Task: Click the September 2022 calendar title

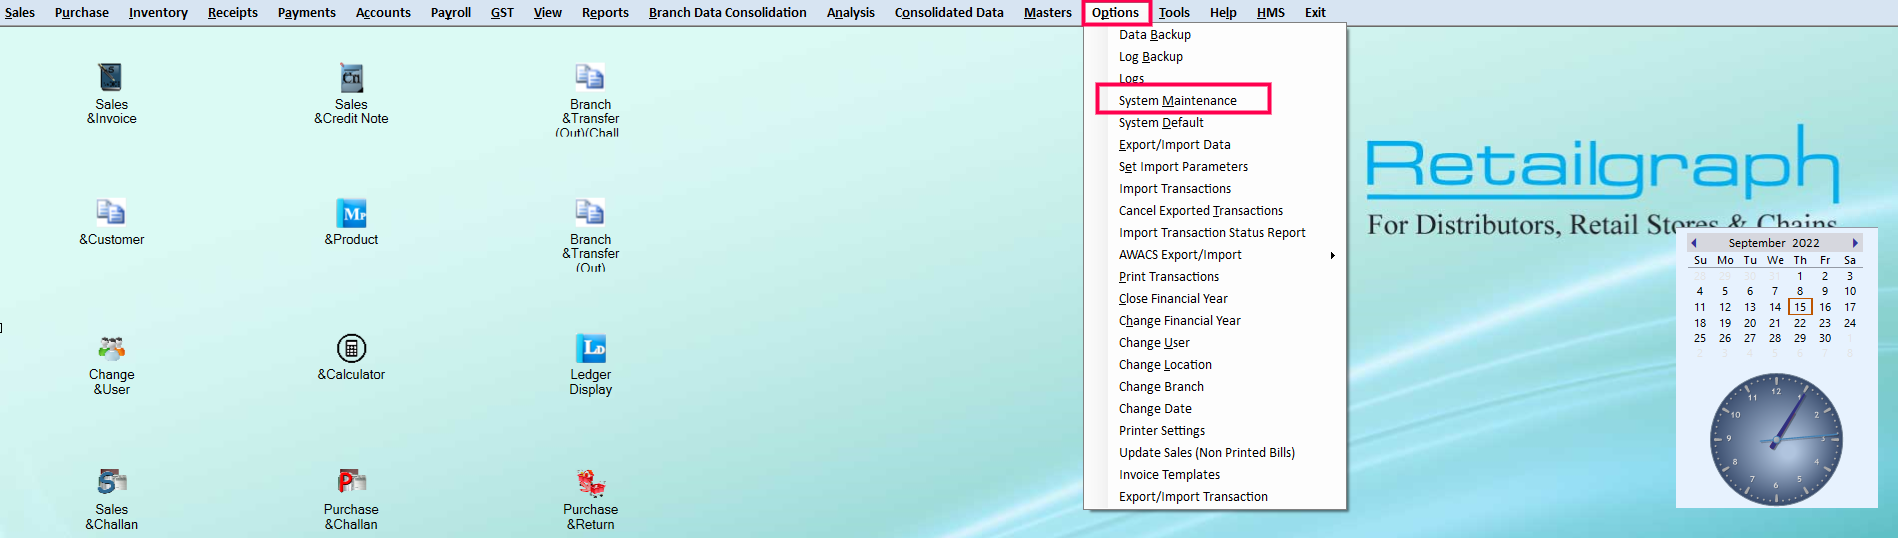Action: click(x=1774, y=243)
